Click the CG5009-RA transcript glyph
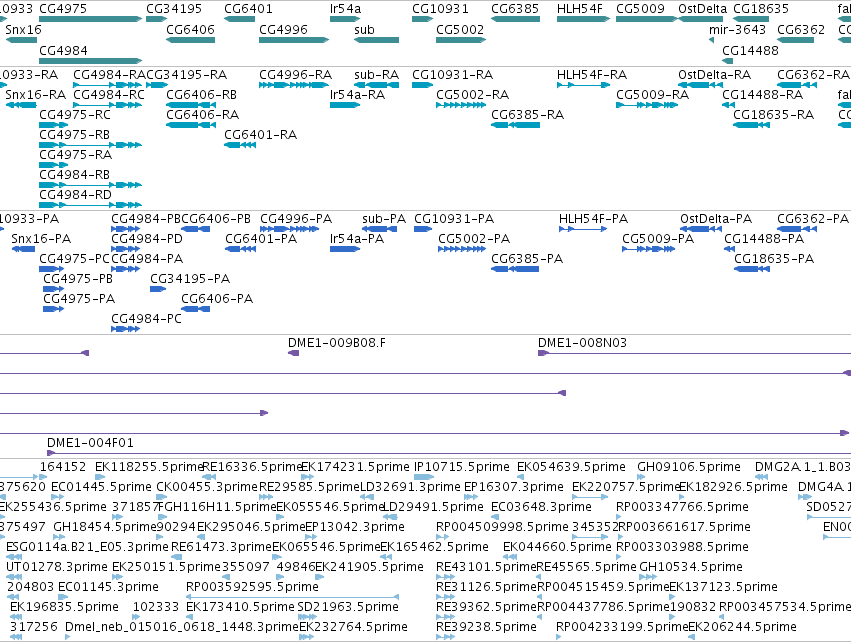 tap(647, 105)
